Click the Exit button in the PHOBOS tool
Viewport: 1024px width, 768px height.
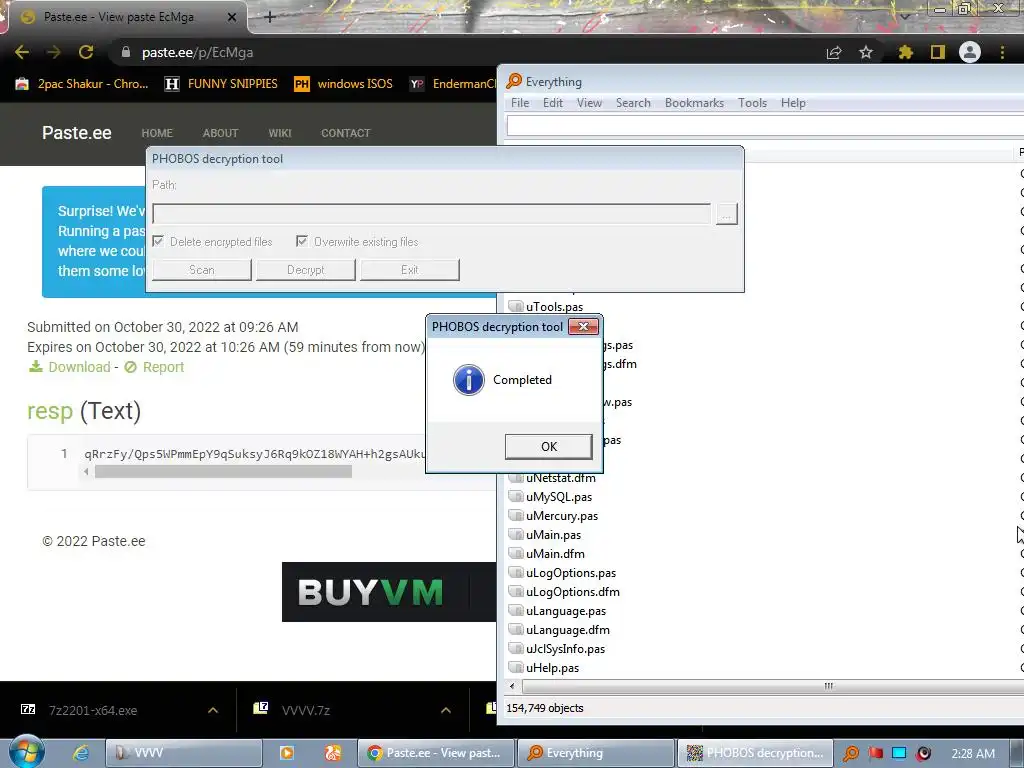coord(409,270)
